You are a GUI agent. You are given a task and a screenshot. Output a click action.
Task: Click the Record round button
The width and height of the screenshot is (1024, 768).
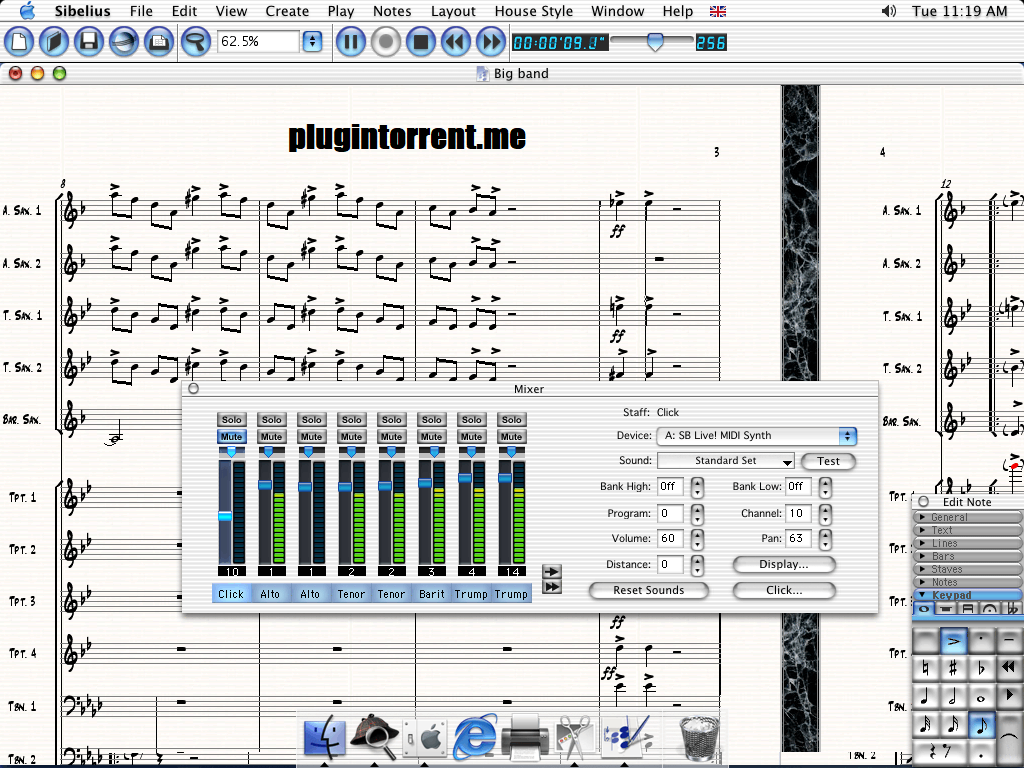pos(386,42)
